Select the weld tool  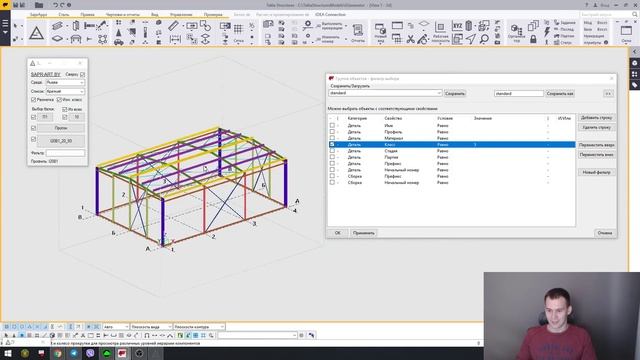pos(101,25)
